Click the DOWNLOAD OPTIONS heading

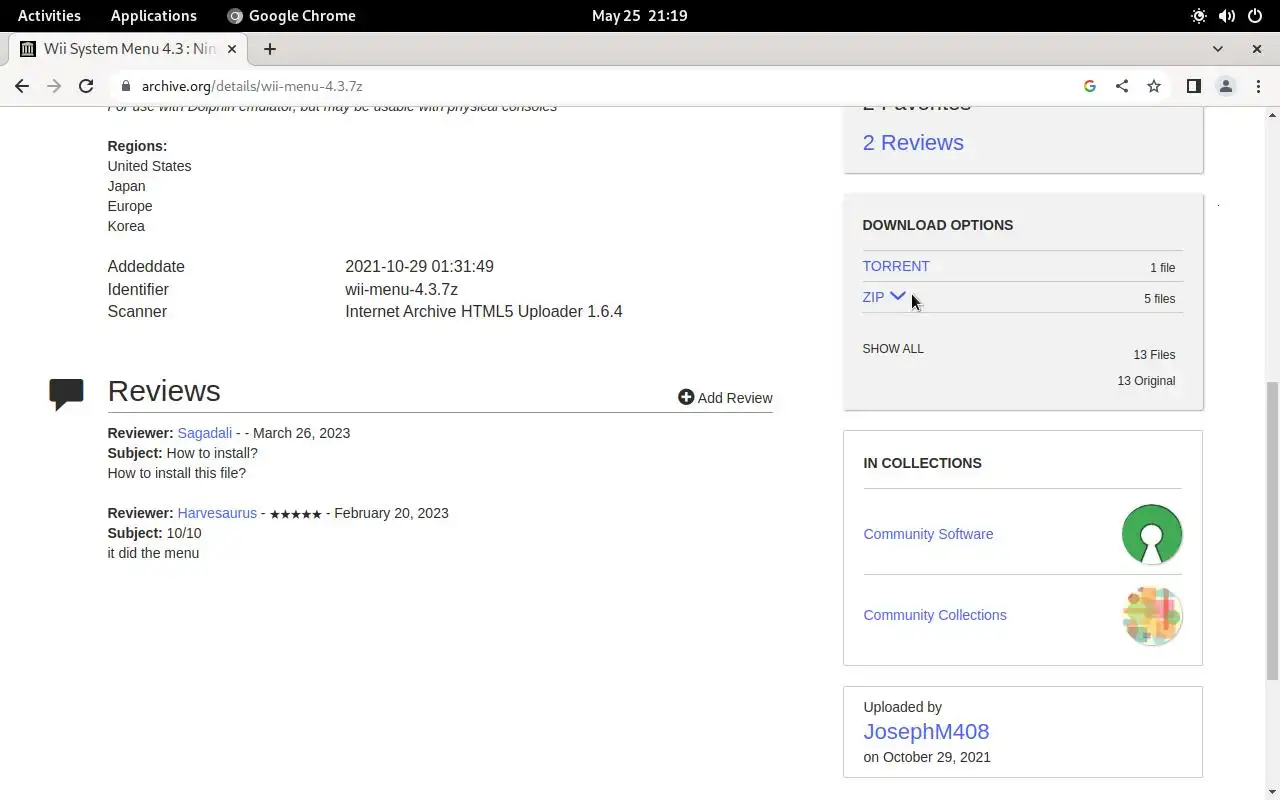pos(938,225)
